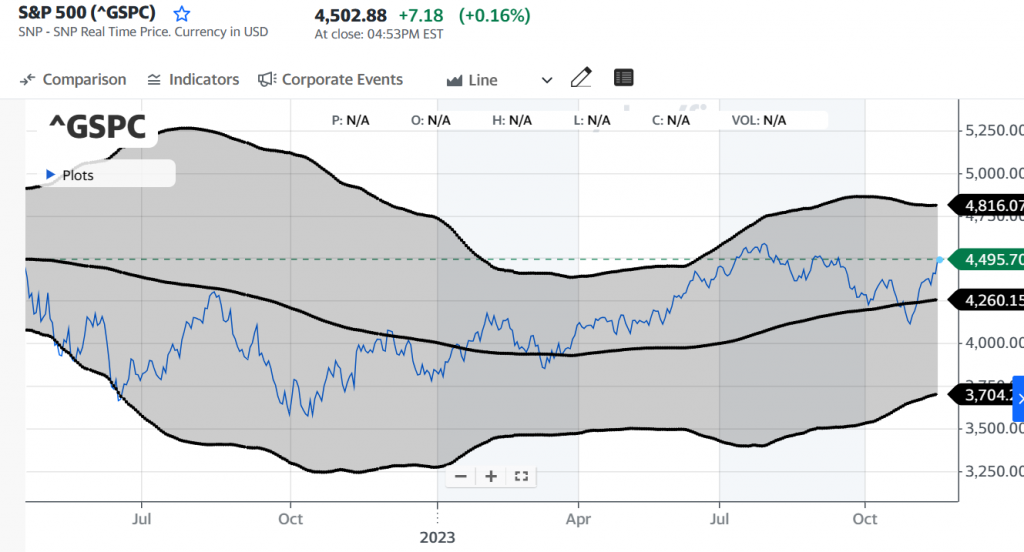
Task: Click the (+0.16%) percent change
Action: click(x=494, y=16)
